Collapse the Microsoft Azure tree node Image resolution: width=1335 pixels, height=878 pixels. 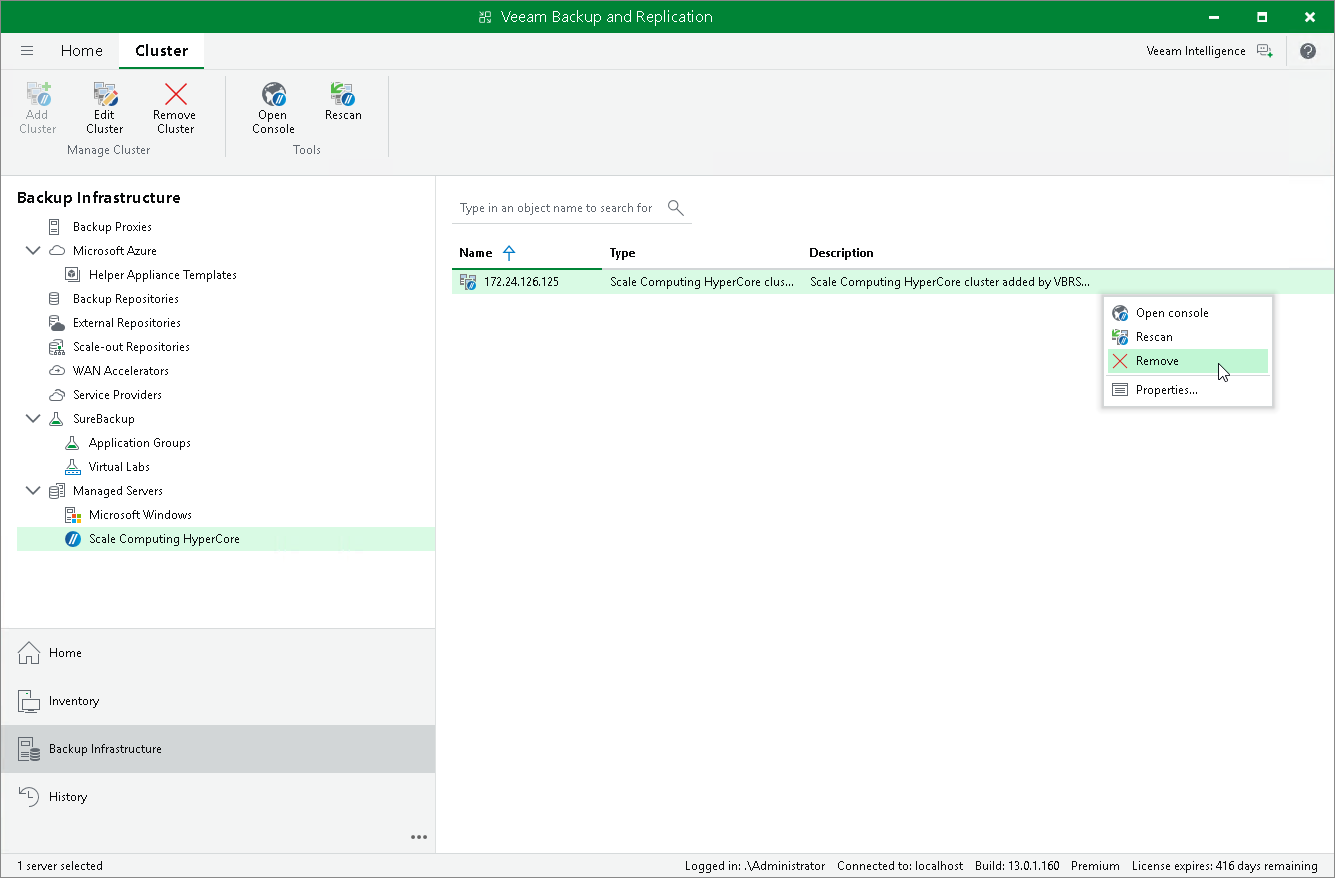(33, 251)
